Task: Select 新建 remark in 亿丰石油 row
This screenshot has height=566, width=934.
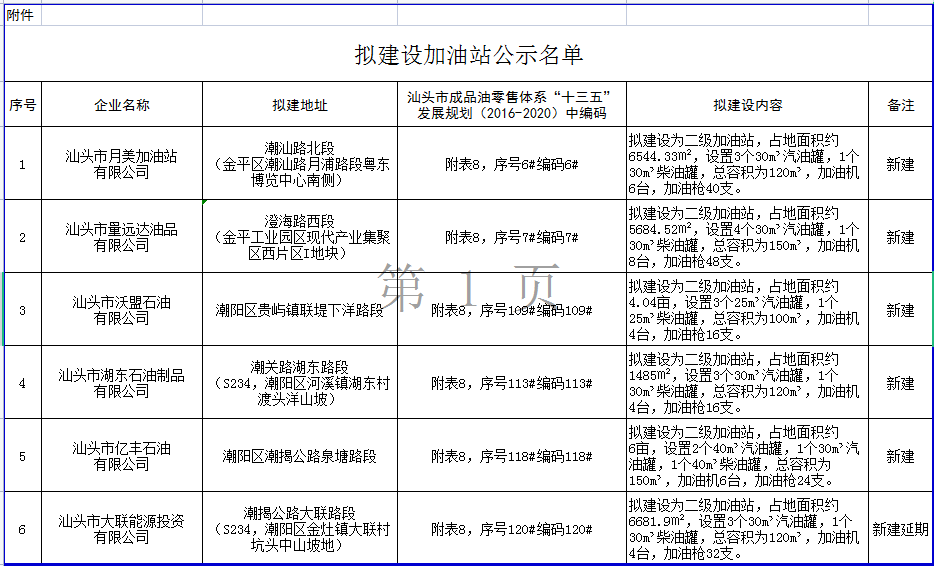Action: tap(901, 456)
